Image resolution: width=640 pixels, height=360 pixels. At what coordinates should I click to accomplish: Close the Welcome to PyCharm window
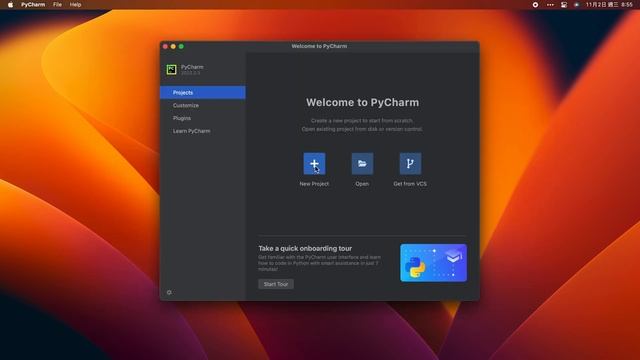(x=165, y=47)
